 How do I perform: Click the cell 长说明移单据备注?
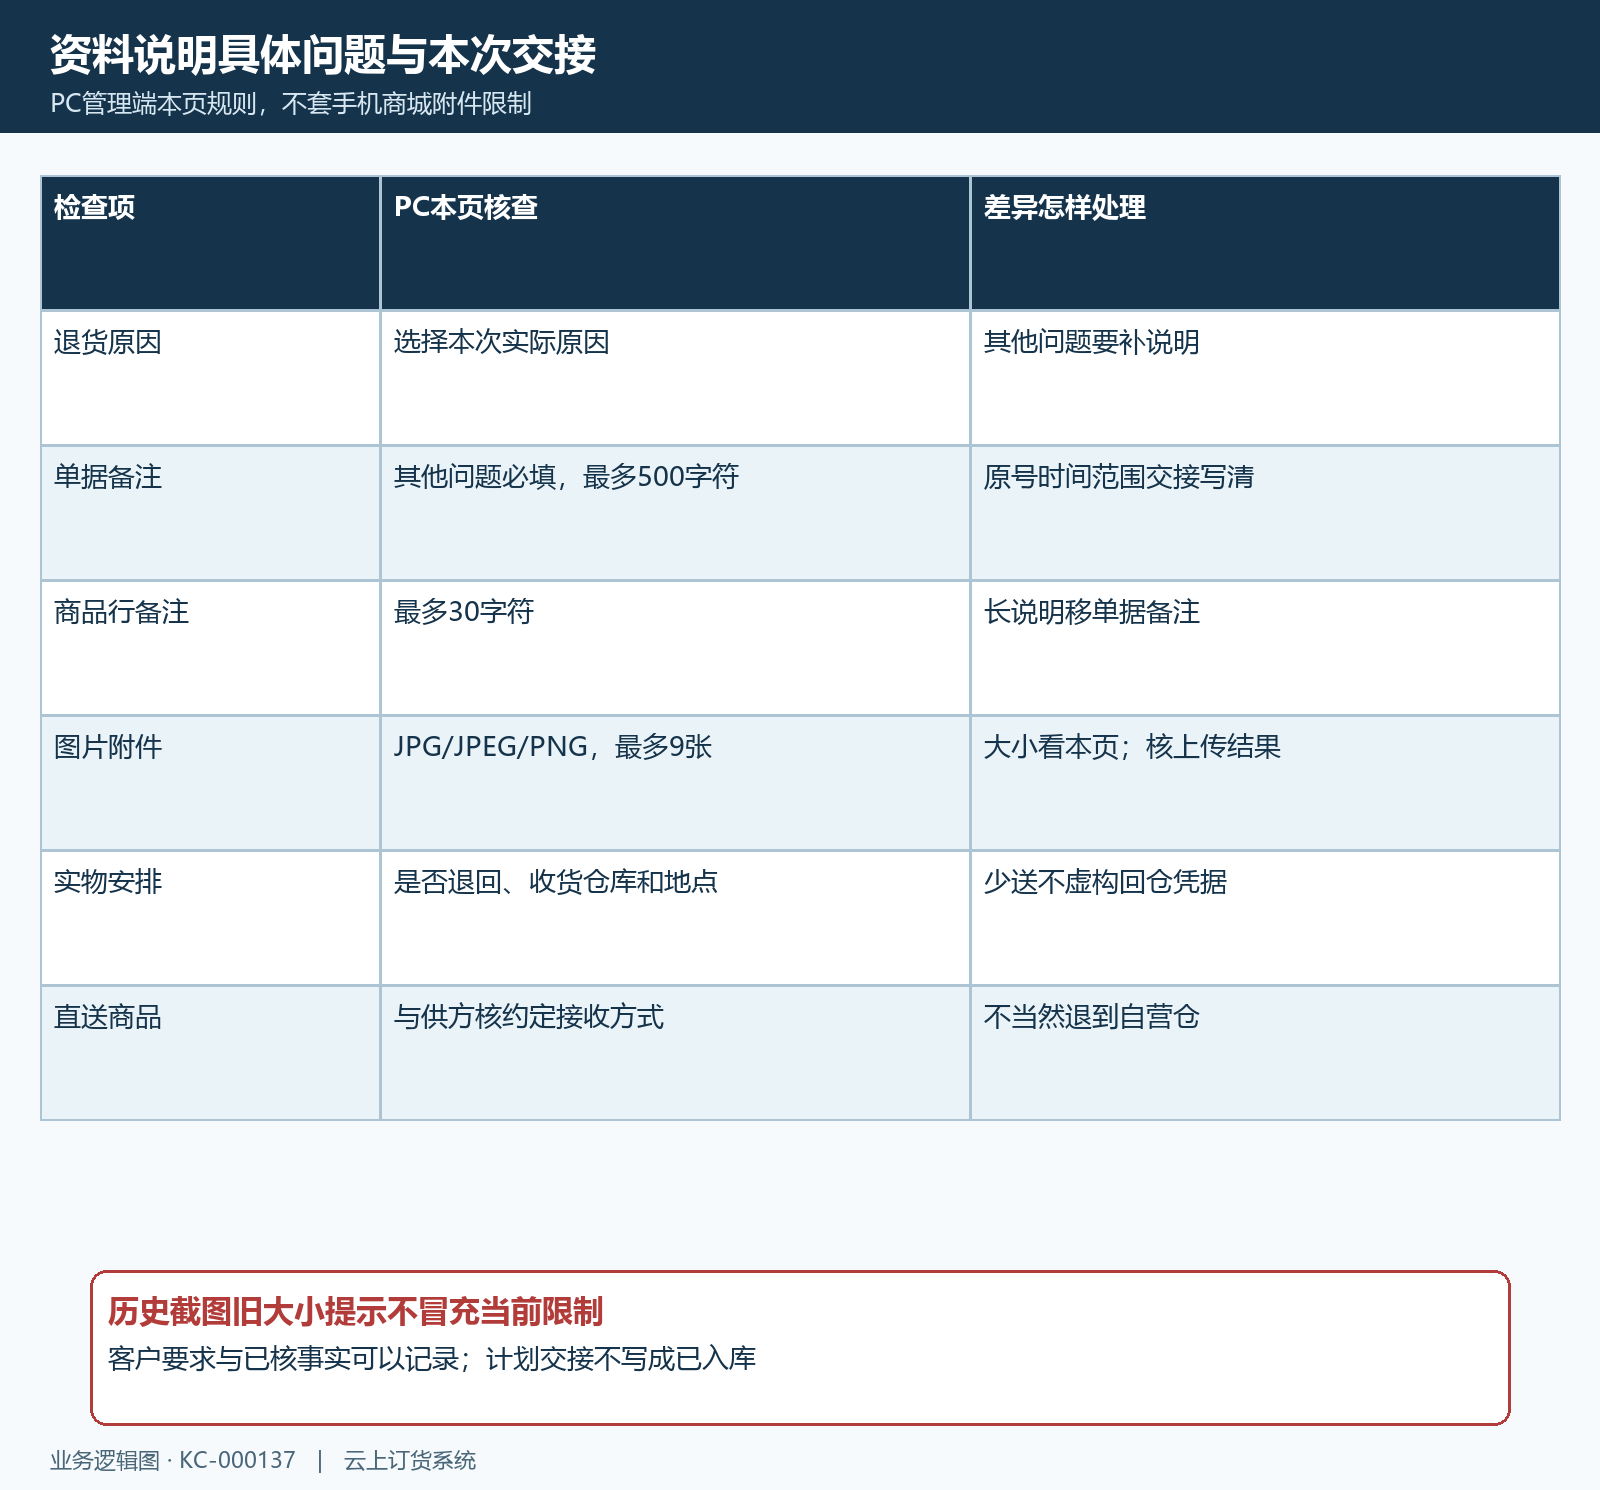(1265, 648)
